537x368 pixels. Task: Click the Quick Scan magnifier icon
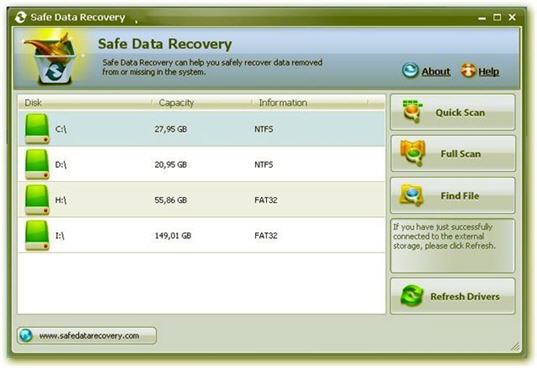pyautogui.click(x=412, y=111)
